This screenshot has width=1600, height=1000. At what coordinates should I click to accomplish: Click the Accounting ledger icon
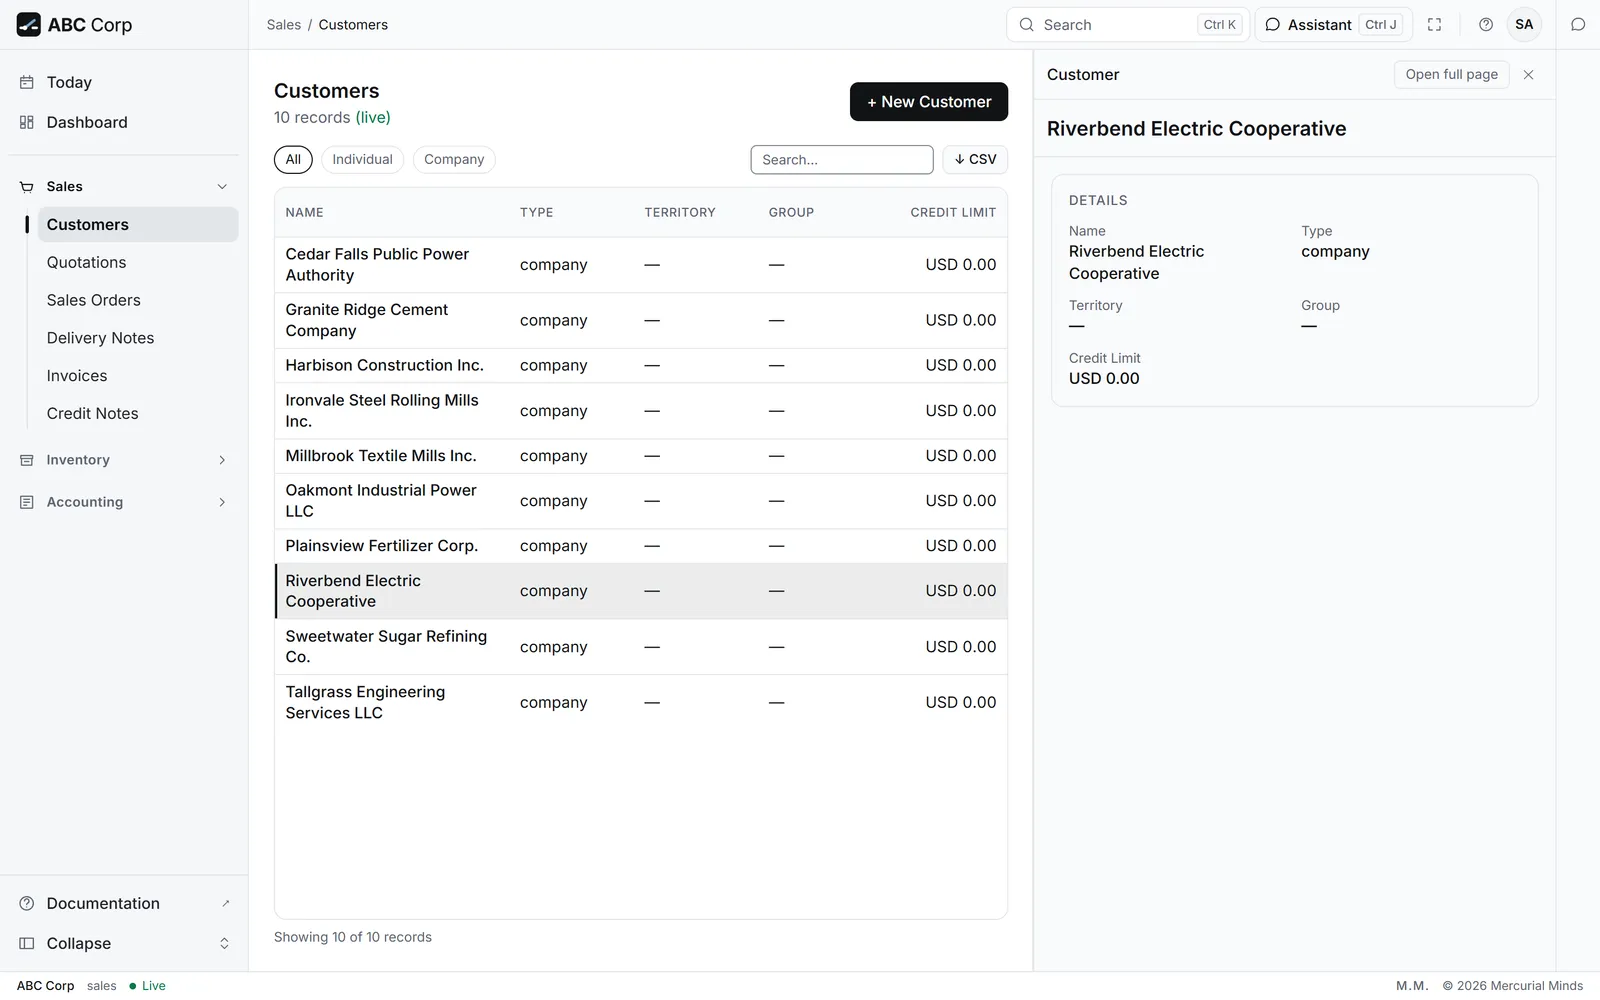point(27,502)
